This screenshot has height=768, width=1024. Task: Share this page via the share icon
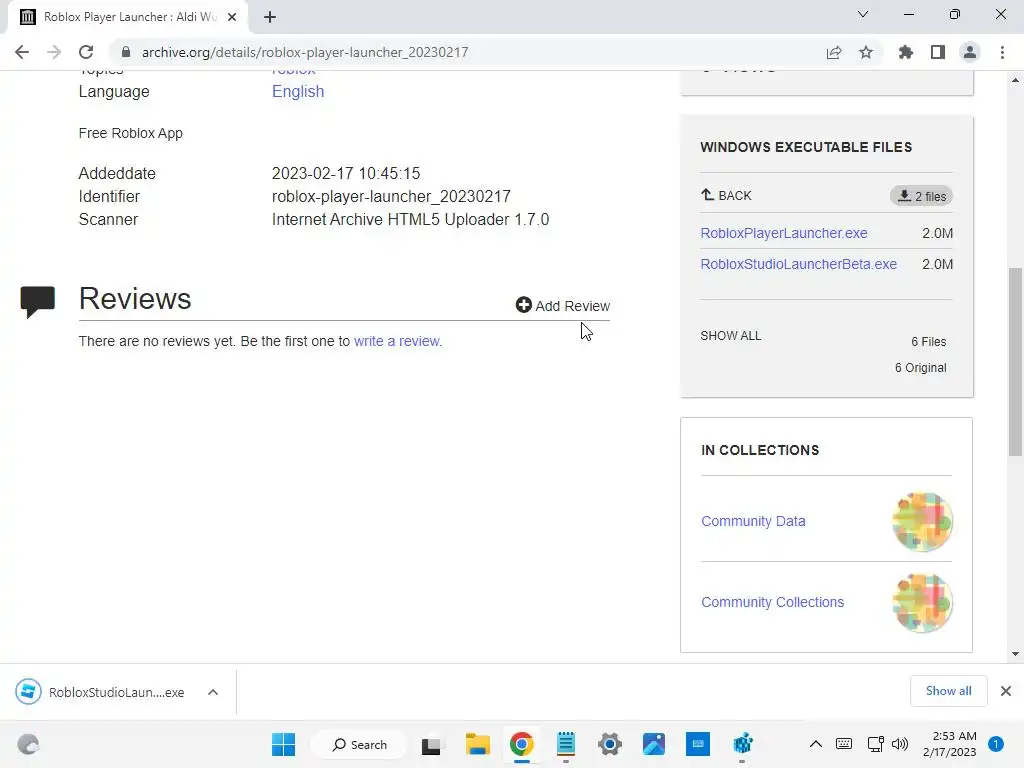[834, 52]
